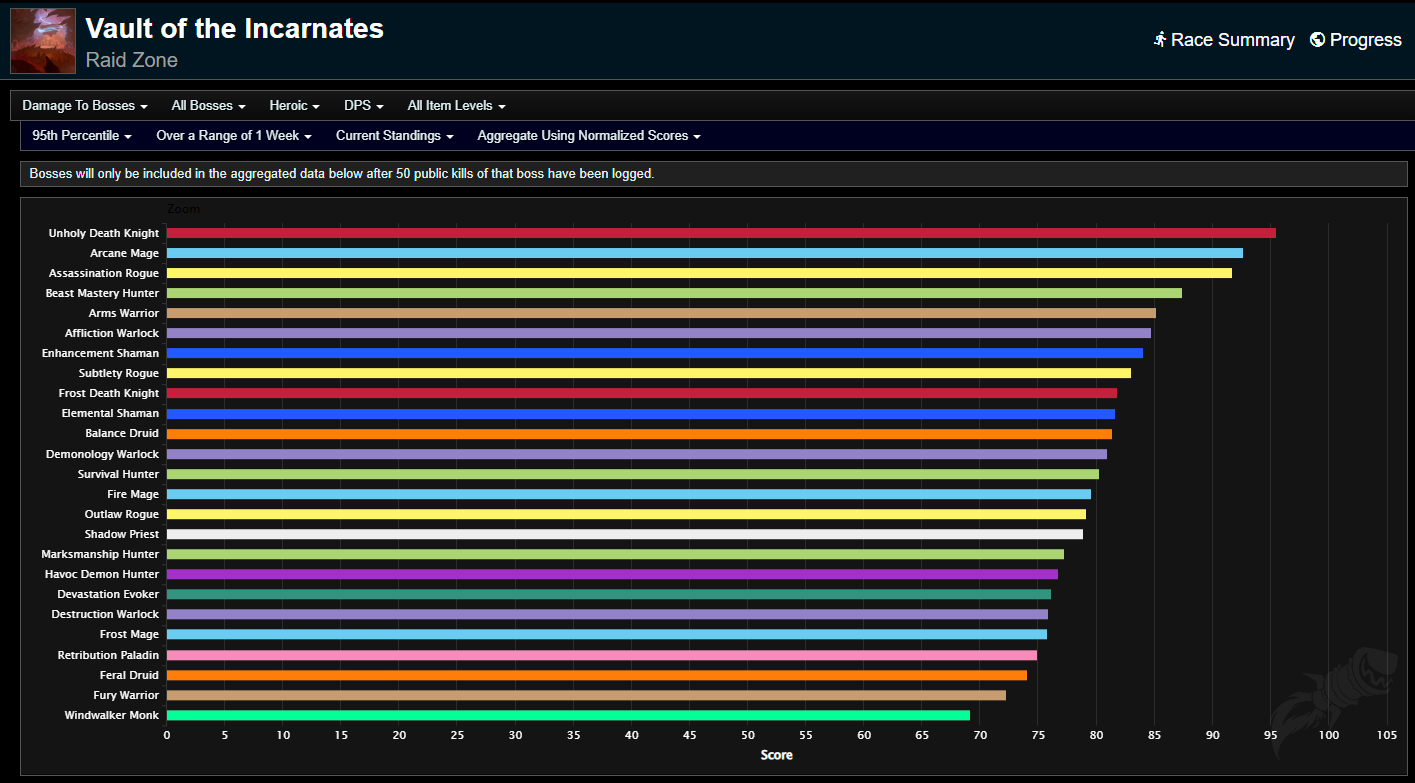The width and height of the screenshot is (1415, 783).
Task: Click the running figure Race Summary icon
Action: (x=1160, y=39)
